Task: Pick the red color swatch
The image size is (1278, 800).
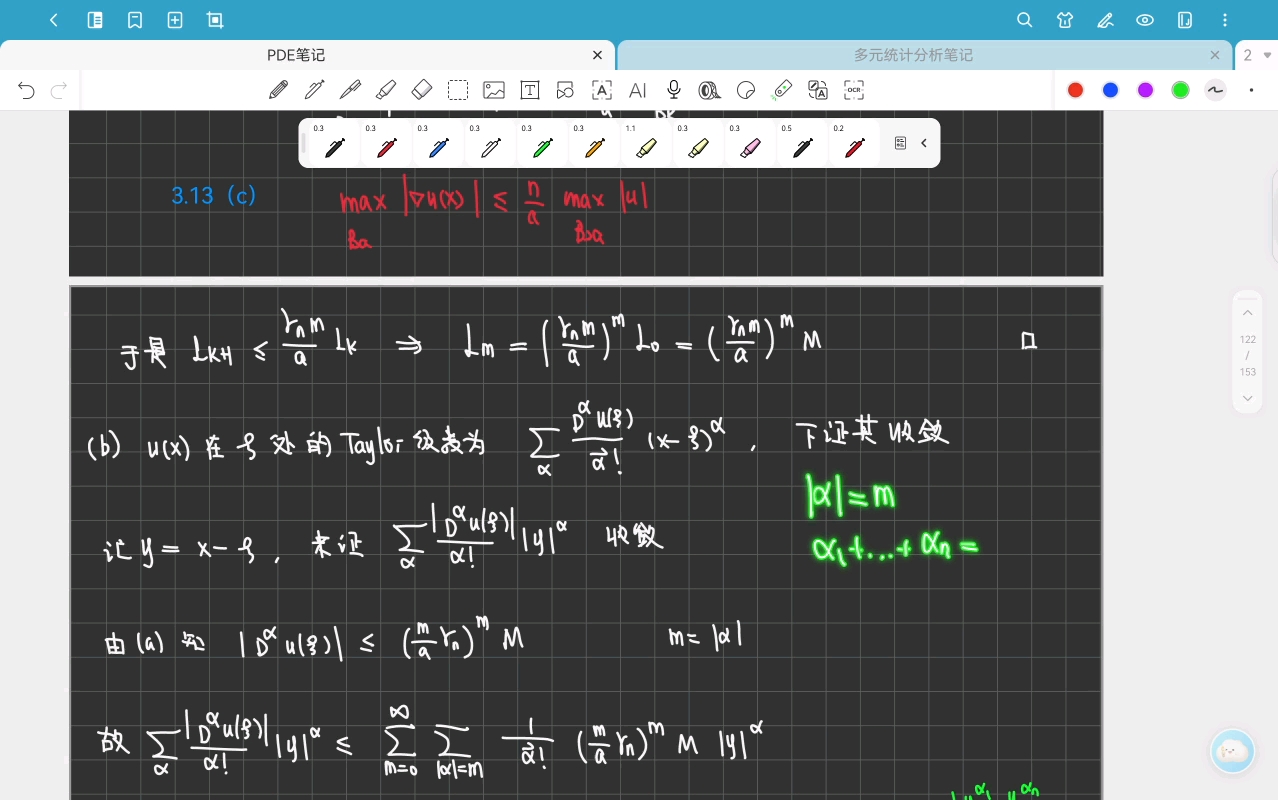Action: tap(1076, 90)
